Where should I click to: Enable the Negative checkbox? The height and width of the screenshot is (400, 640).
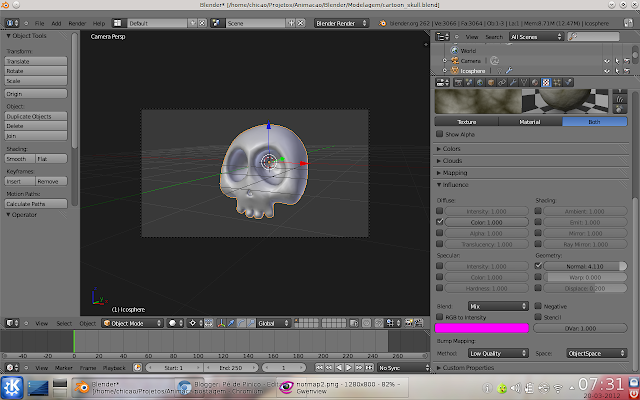[x=538, y=306]
